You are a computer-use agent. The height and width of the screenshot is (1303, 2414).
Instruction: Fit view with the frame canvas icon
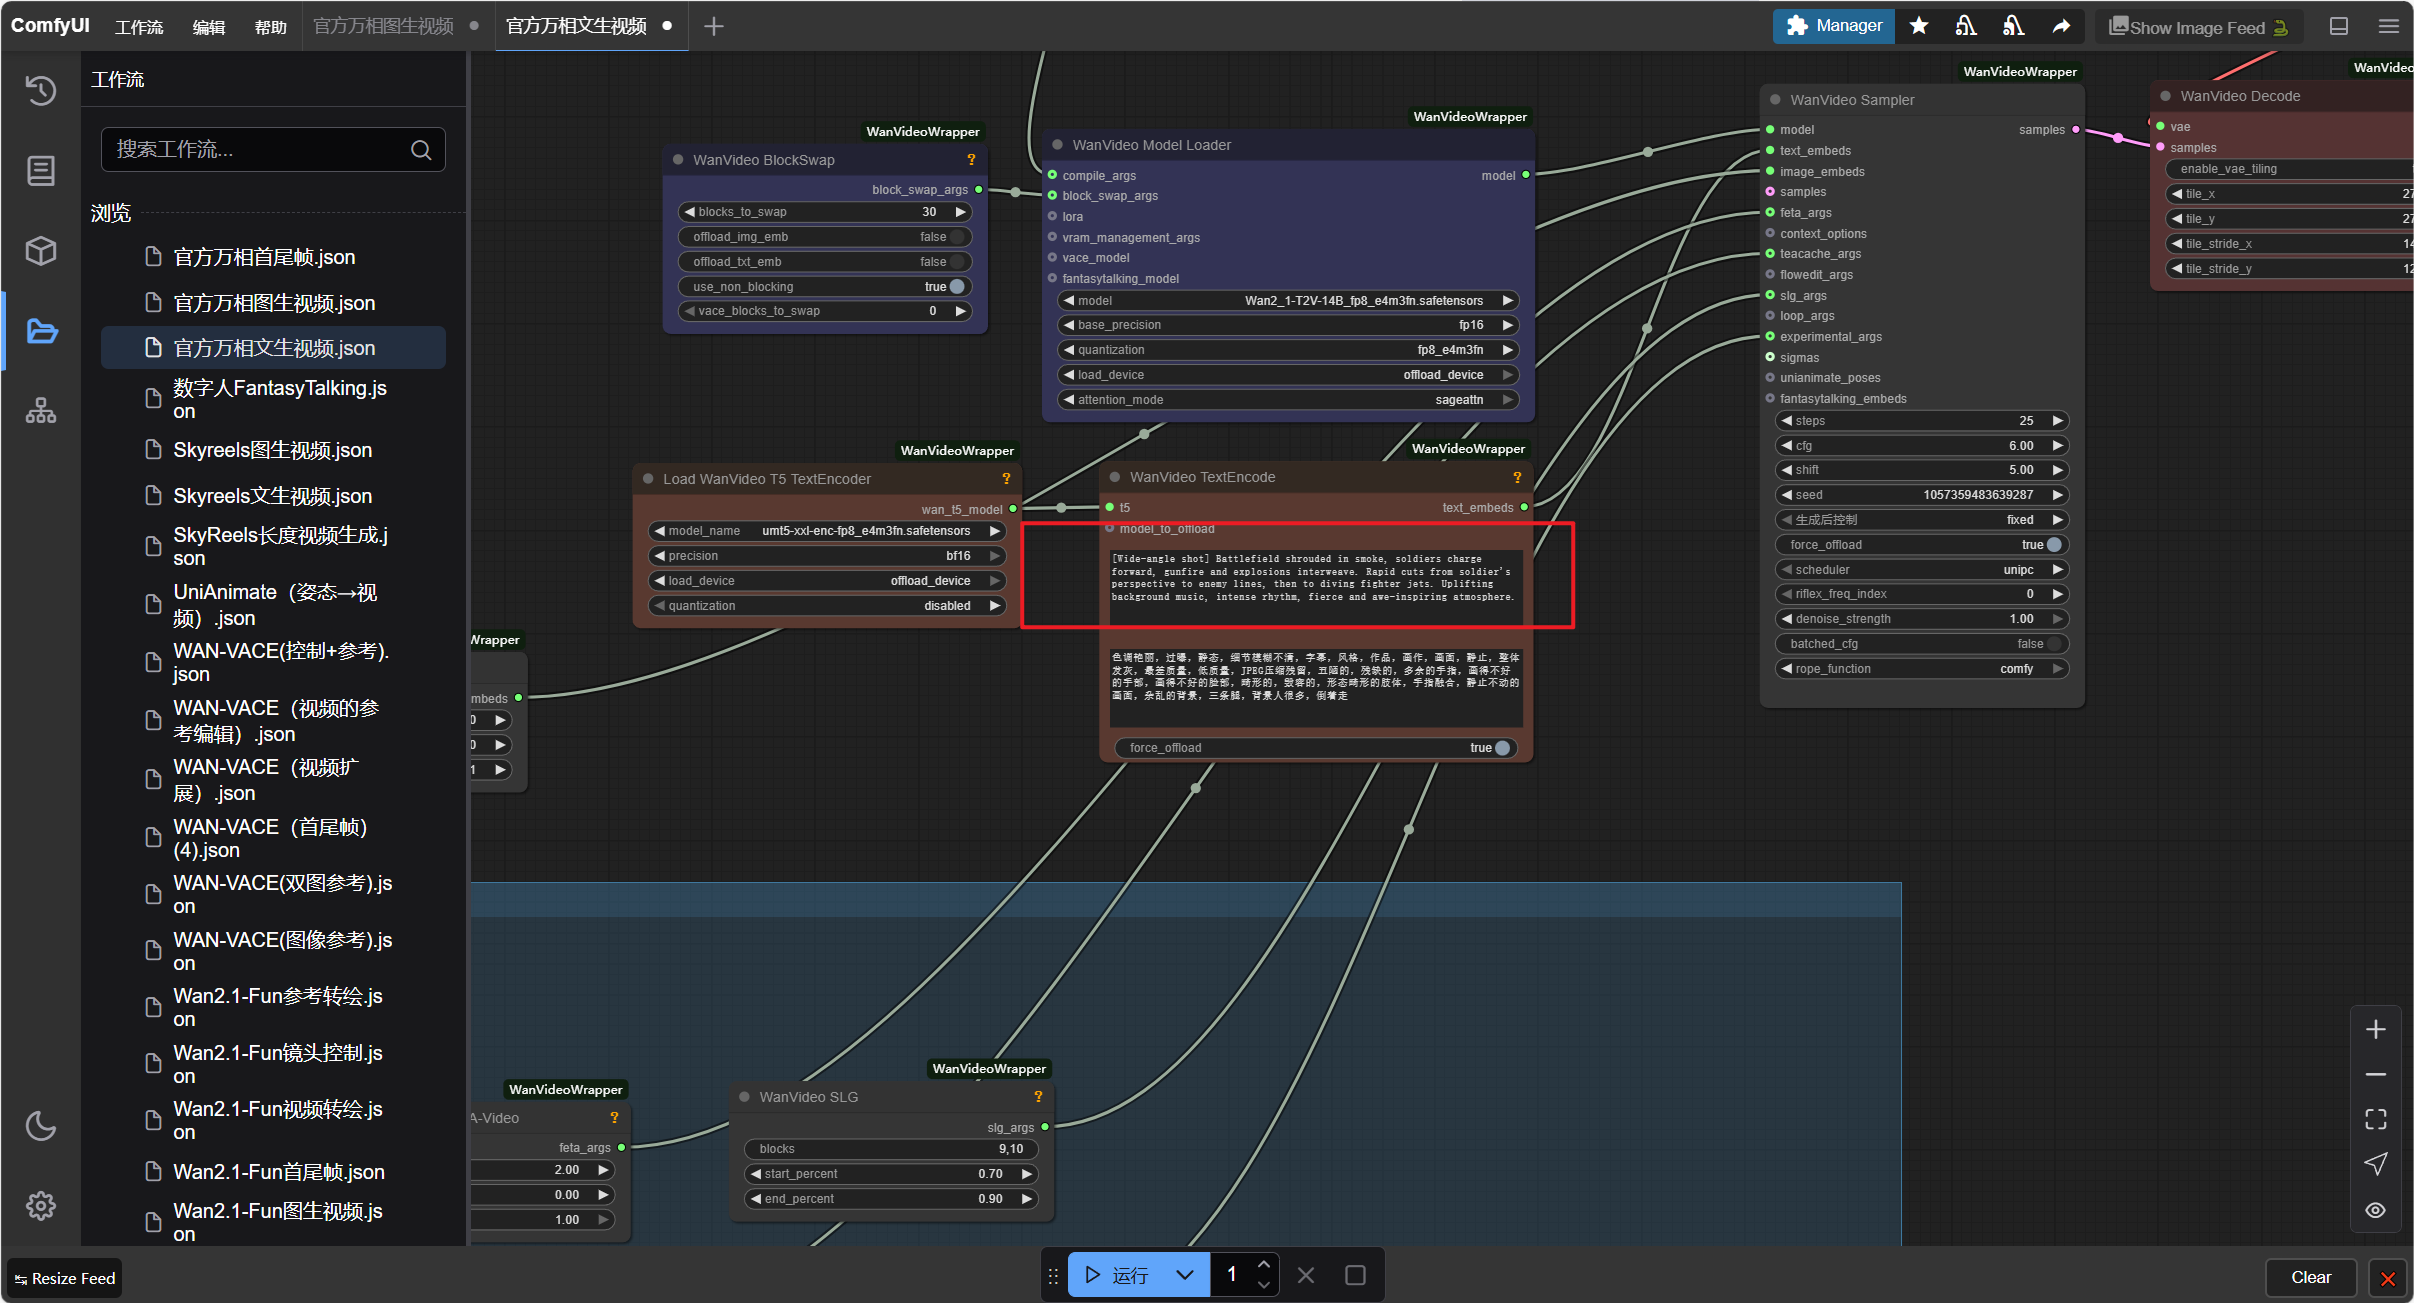coord(2376,1120)
